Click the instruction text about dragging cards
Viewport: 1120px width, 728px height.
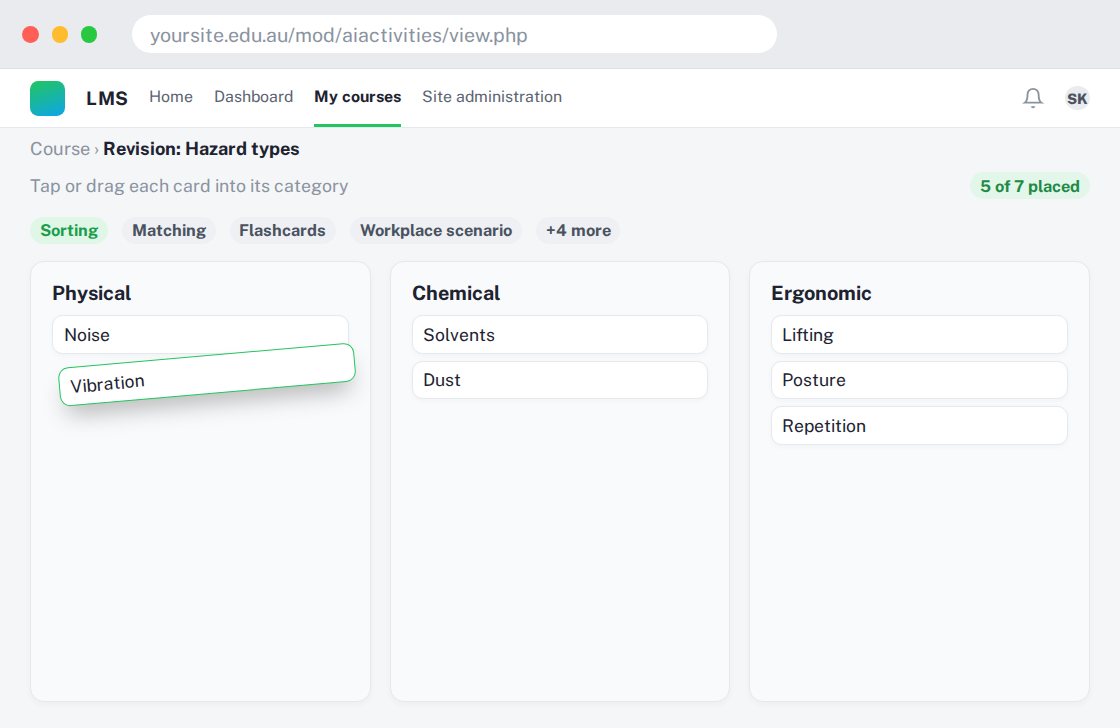[x=189, y=186]
